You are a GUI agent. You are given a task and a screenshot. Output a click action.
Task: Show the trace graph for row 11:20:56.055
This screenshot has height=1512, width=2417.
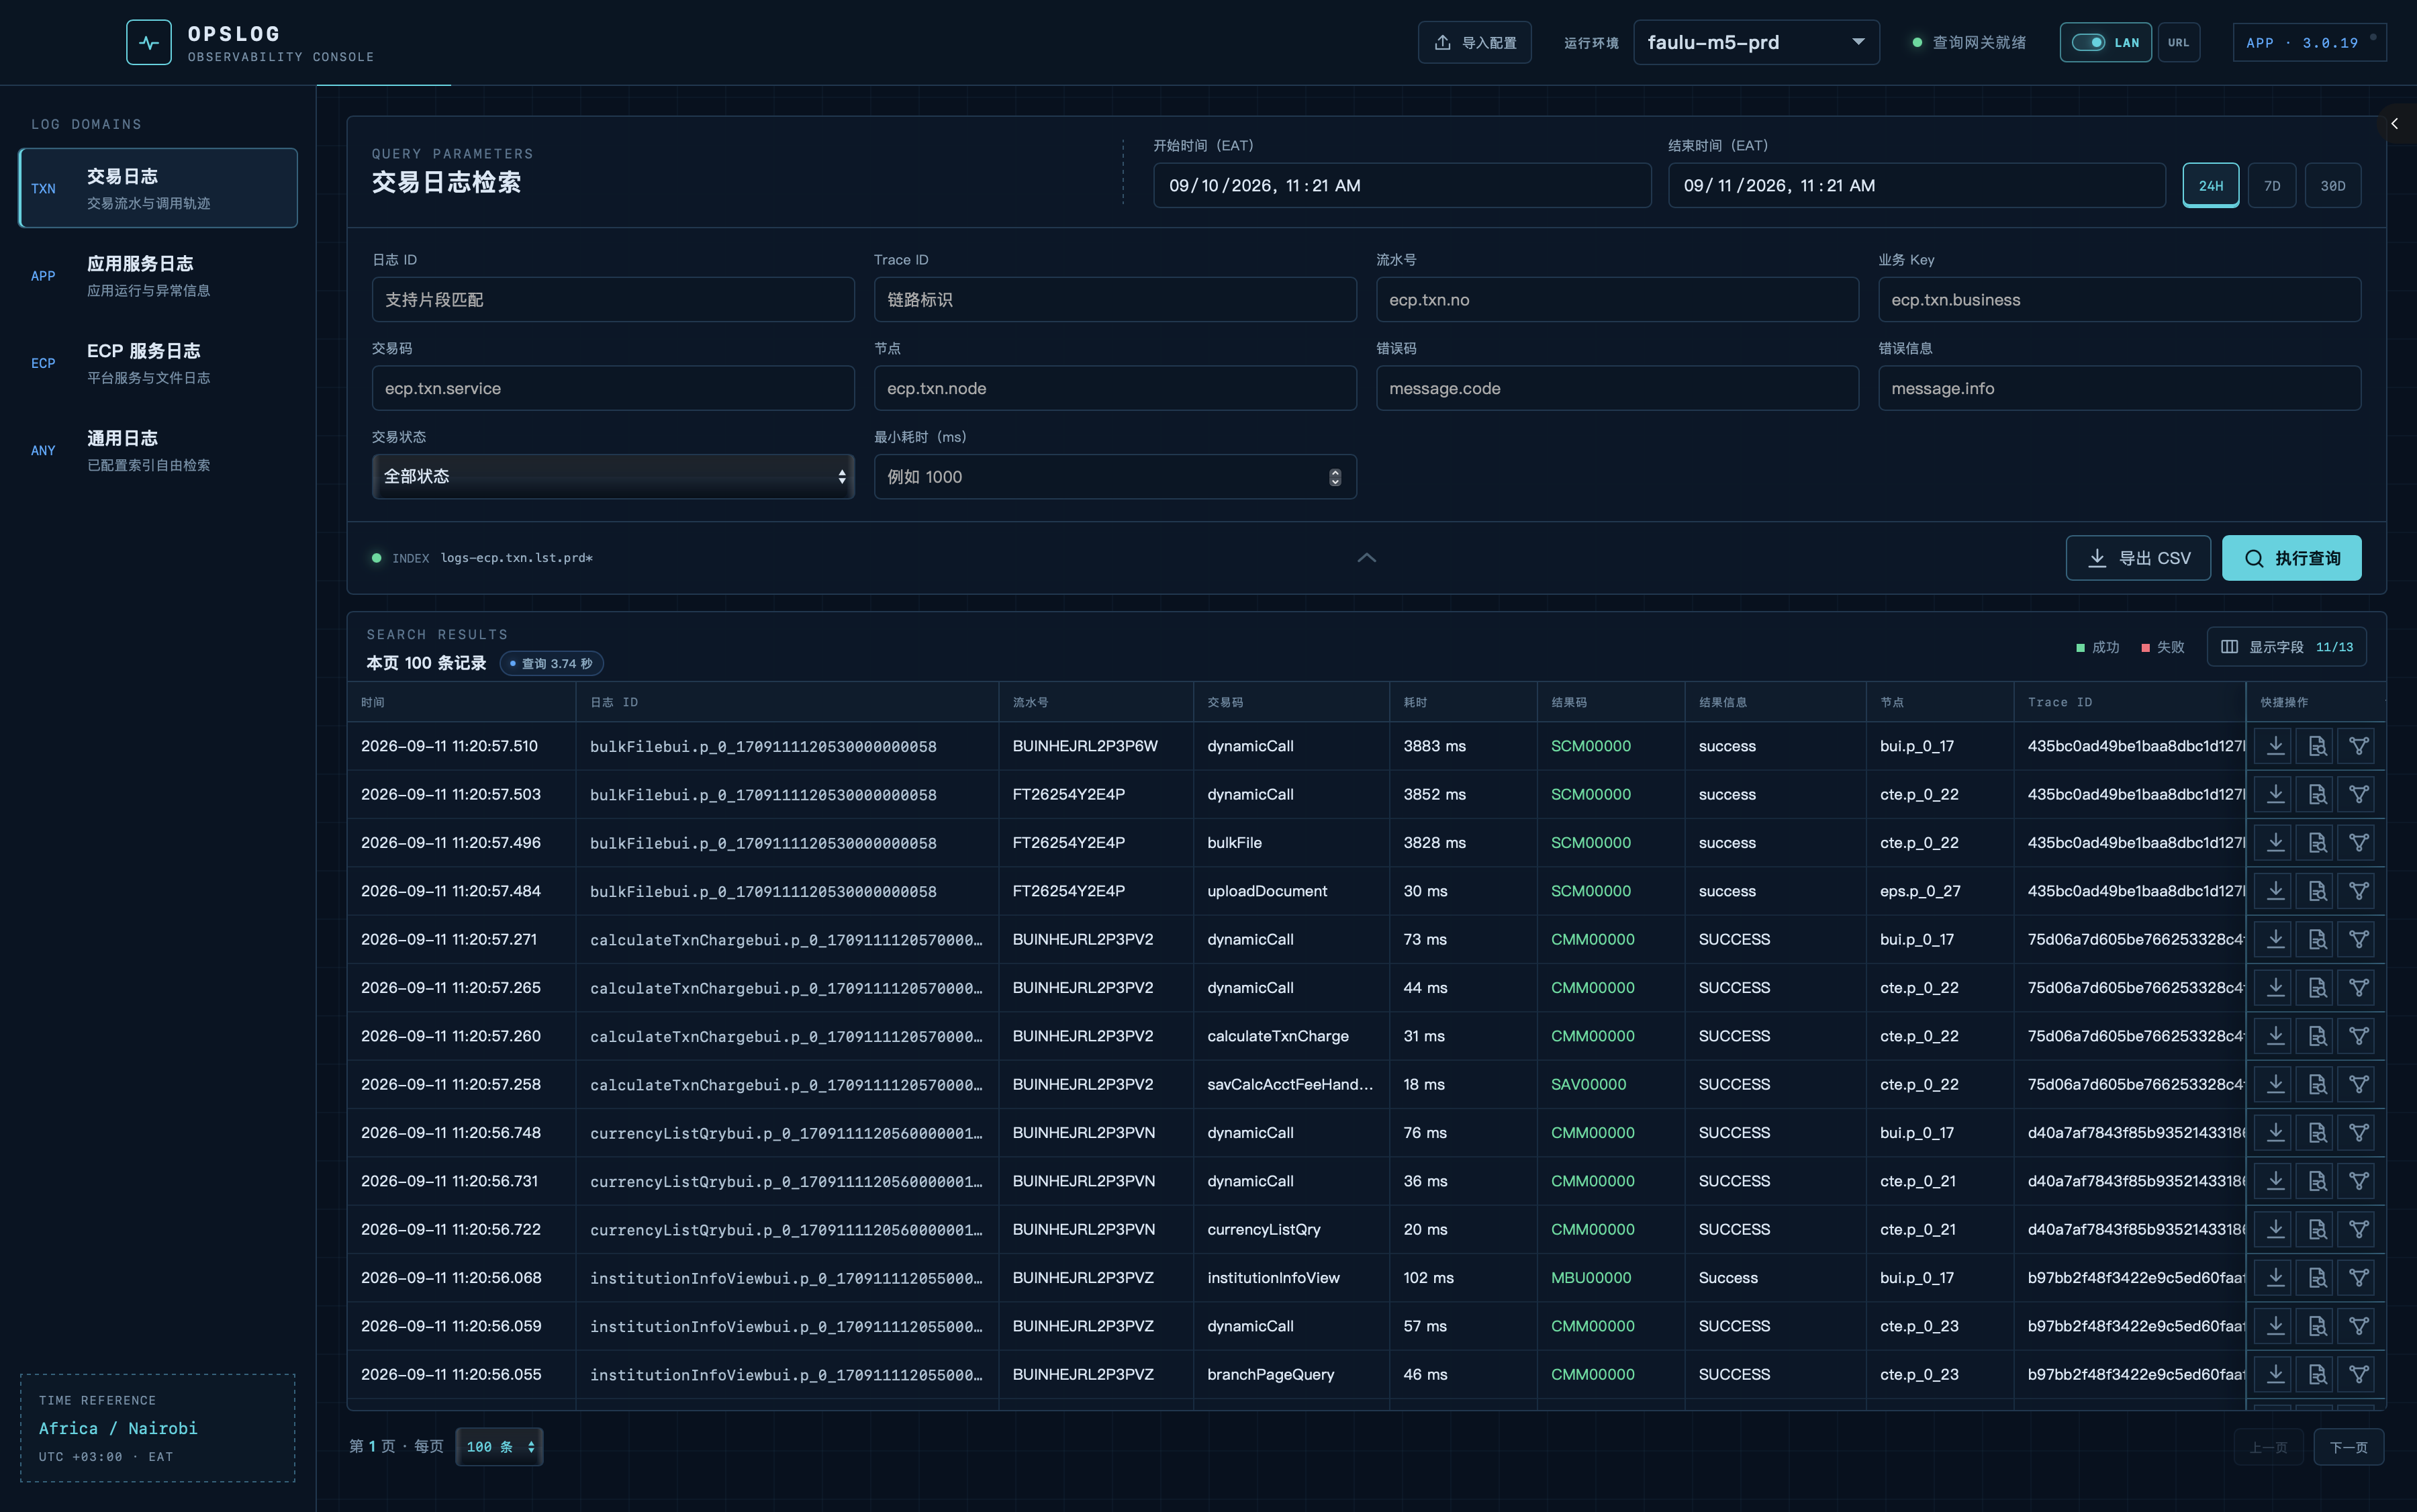[x=2358, y=1374]
